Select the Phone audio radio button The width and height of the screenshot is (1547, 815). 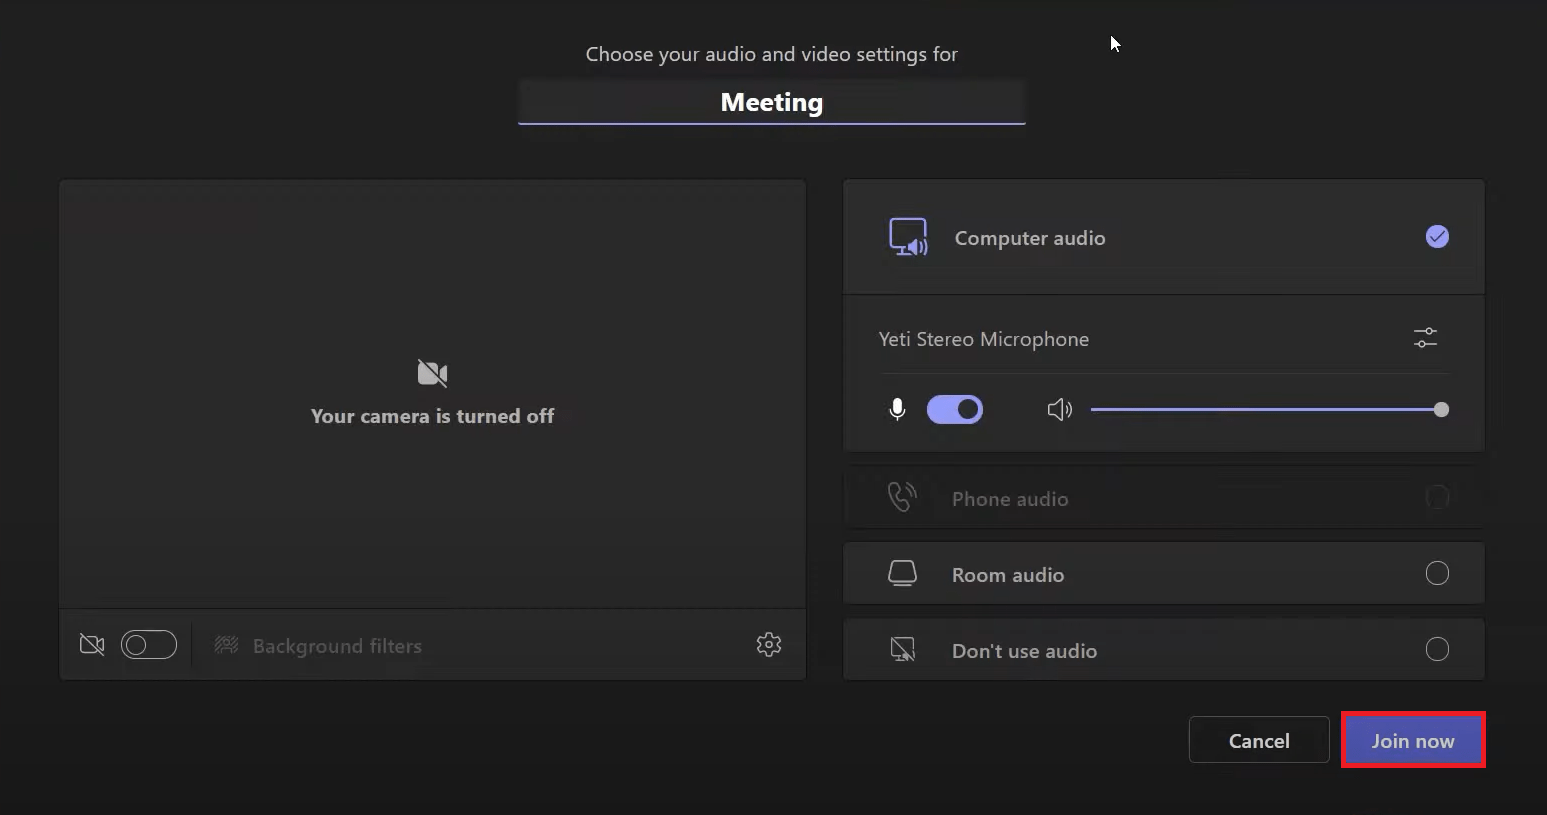[x=1437, y=497]
